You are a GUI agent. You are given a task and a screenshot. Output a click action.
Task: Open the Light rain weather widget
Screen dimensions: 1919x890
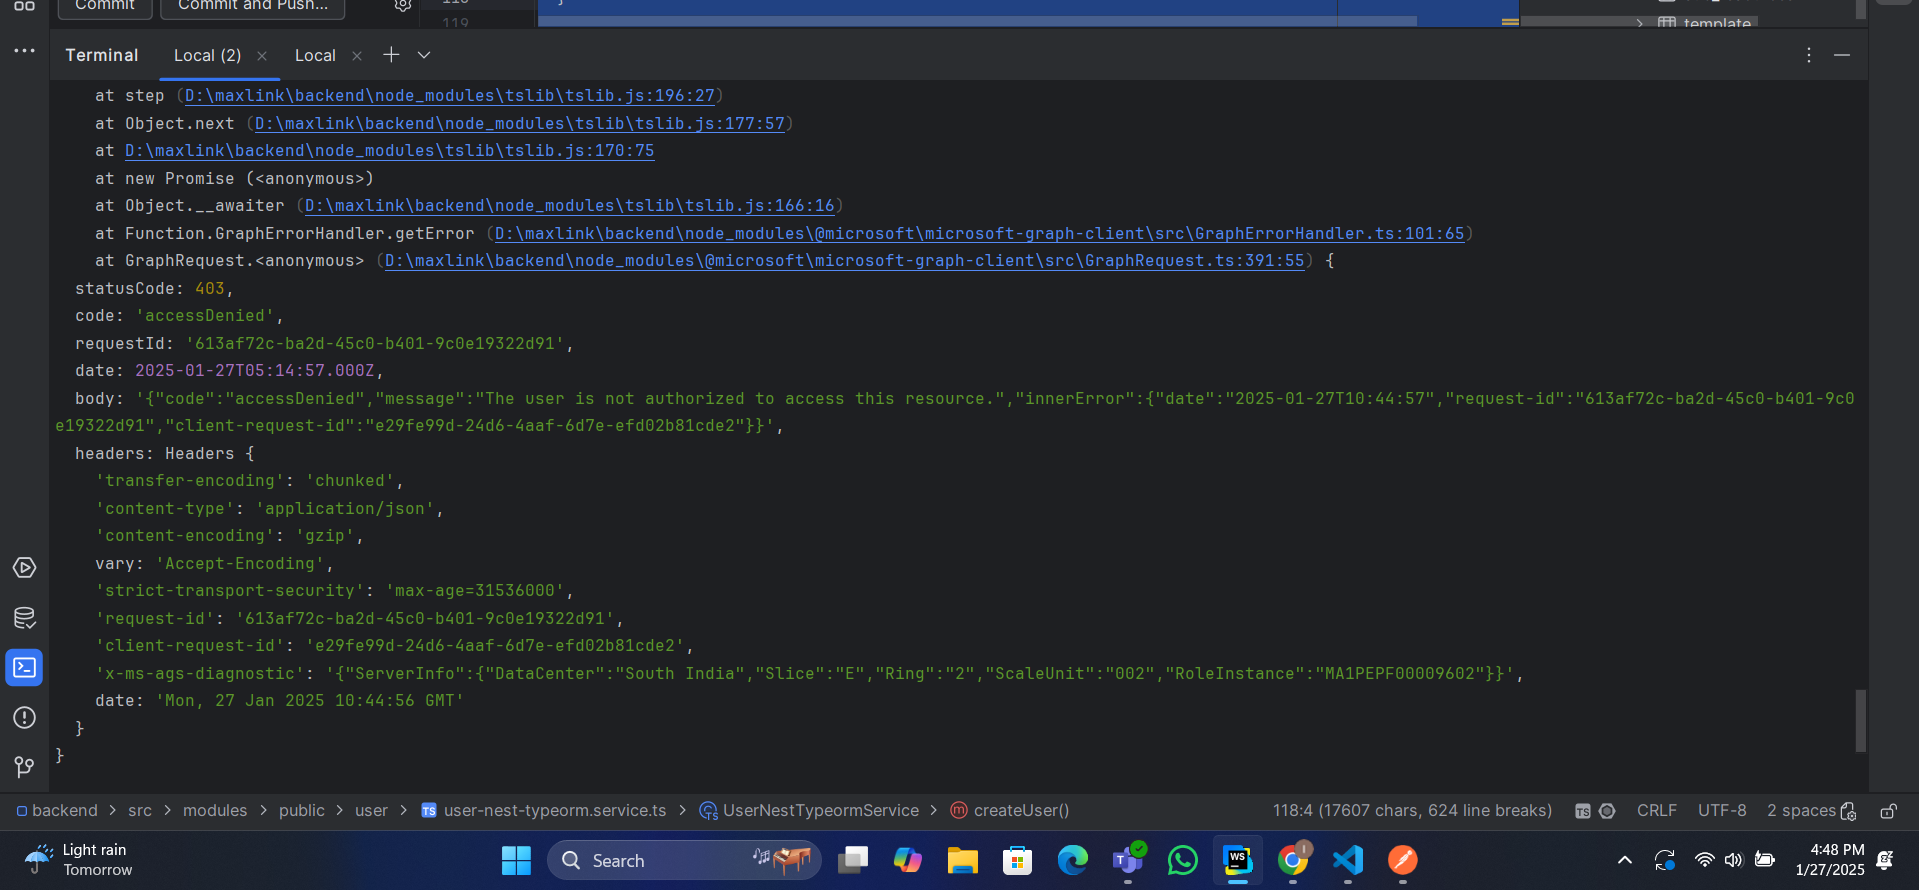(80, 860)
